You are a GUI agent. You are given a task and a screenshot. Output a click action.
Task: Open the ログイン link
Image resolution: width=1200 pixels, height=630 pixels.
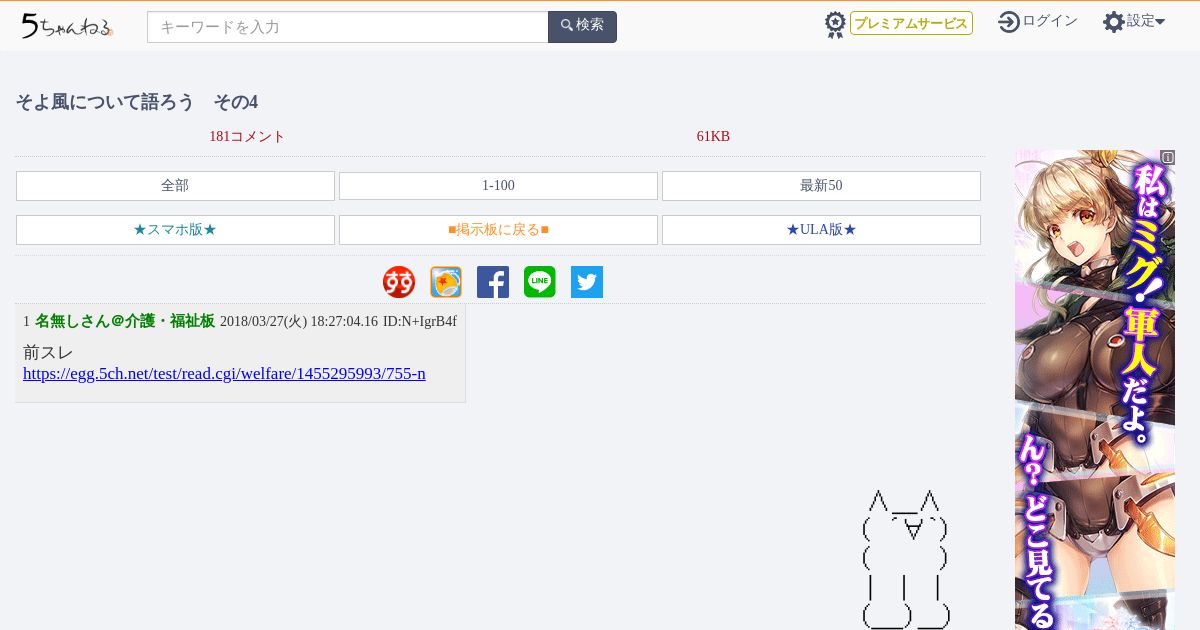click(1050, 21)
